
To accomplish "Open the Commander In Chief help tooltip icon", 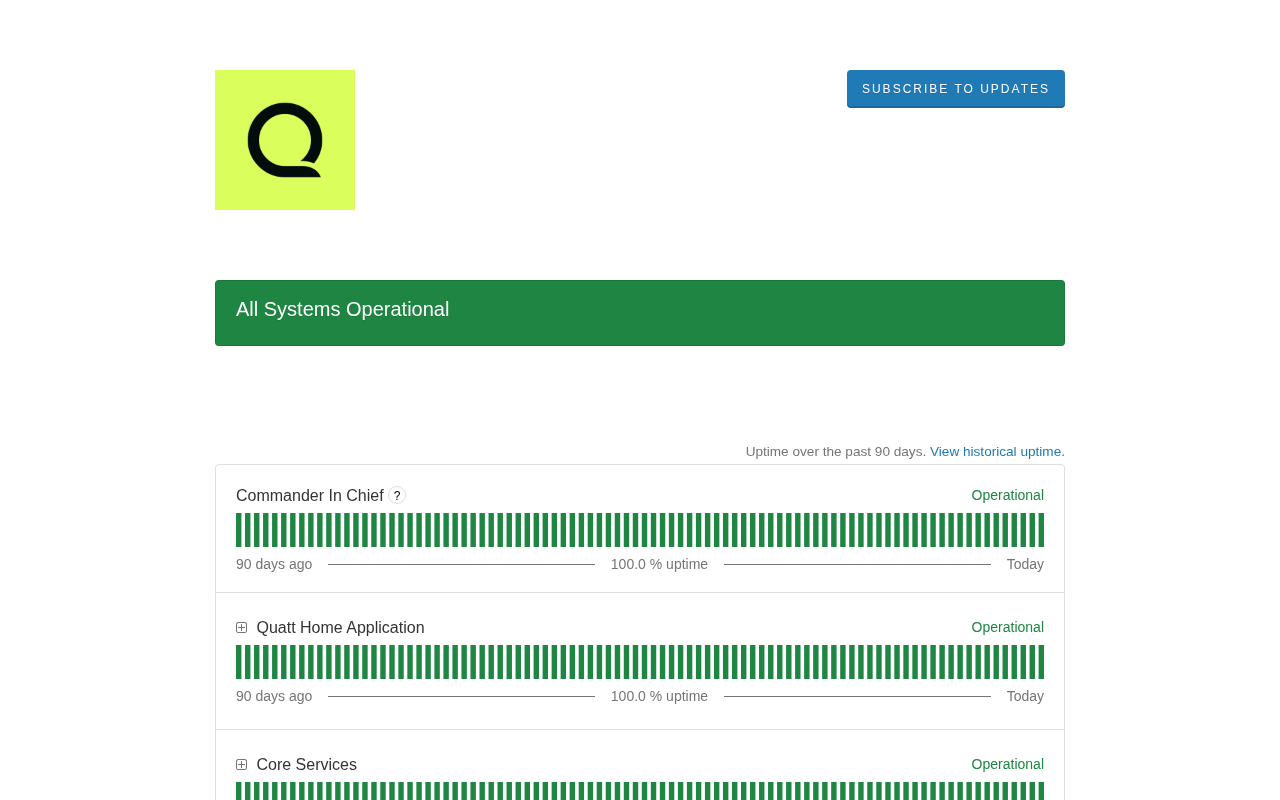I will 397,495.
